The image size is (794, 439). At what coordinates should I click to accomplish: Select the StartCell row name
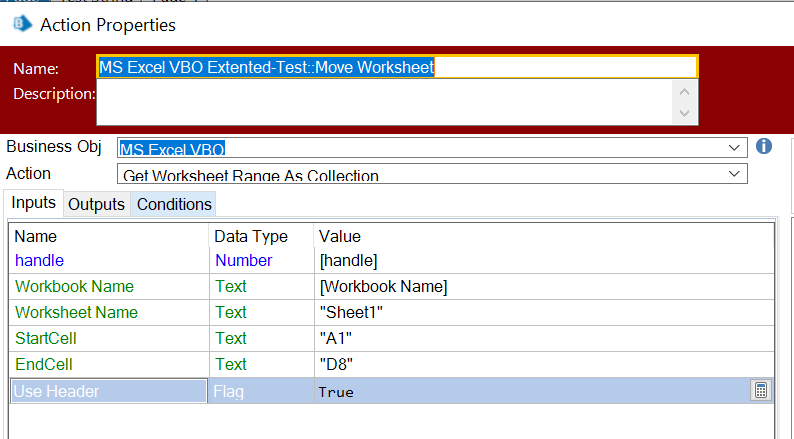(46, 338)
